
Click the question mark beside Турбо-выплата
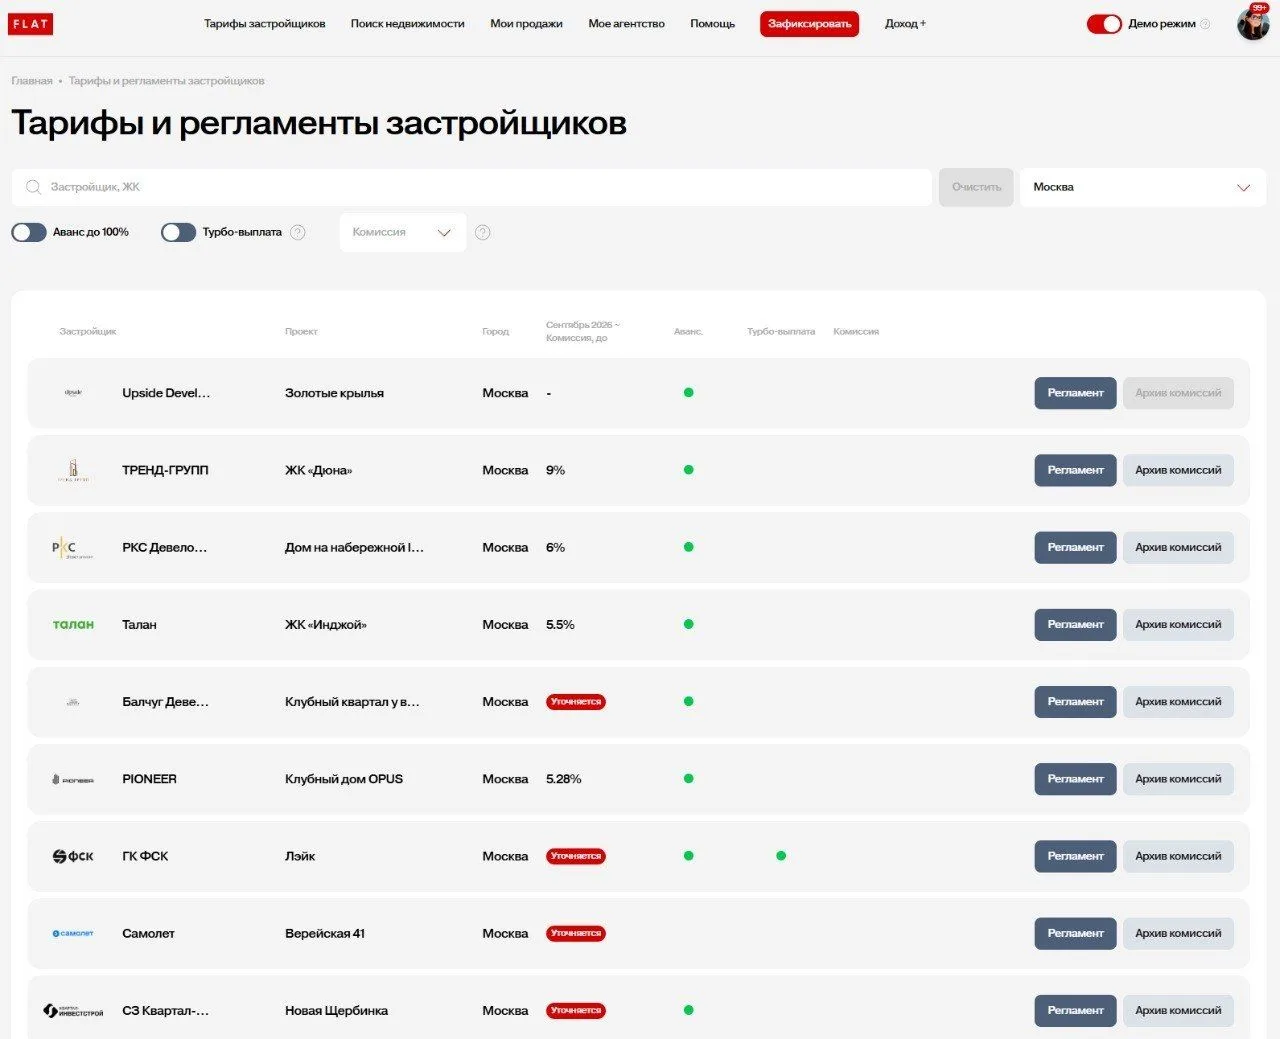coord(298,232)
